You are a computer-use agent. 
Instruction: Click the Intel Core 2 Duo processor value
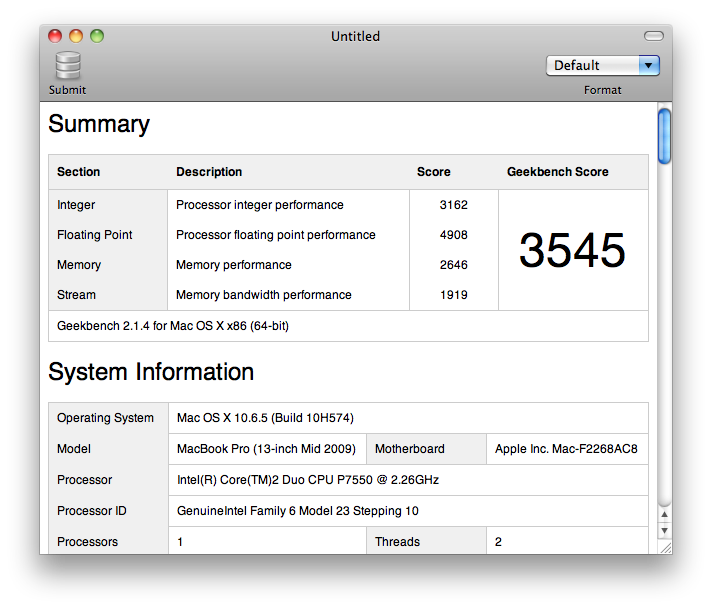(x=308, y=480)
